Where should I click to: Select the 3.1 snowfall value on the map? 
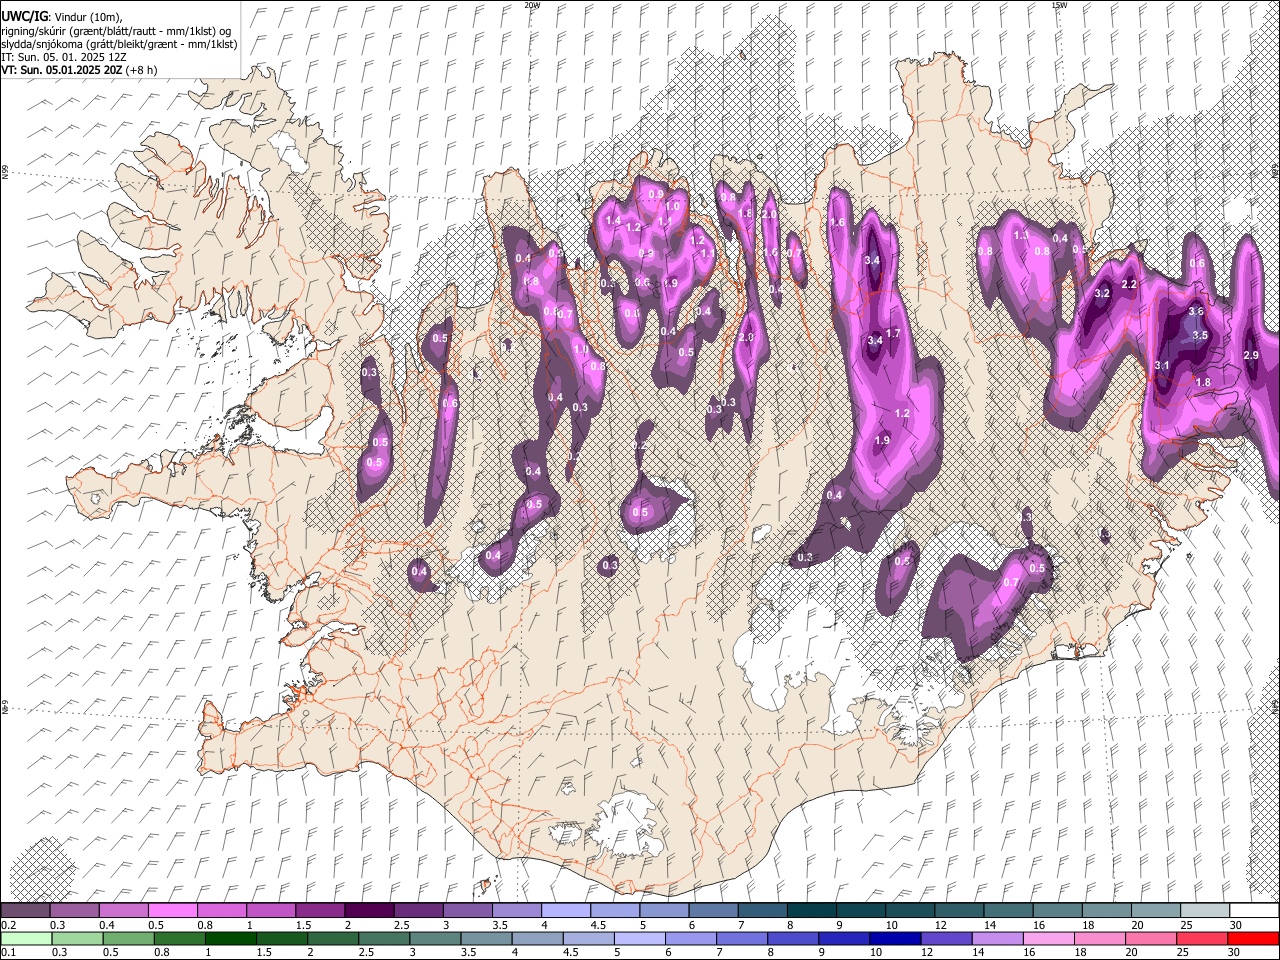pyautogui.click(x=1162, y=366)
